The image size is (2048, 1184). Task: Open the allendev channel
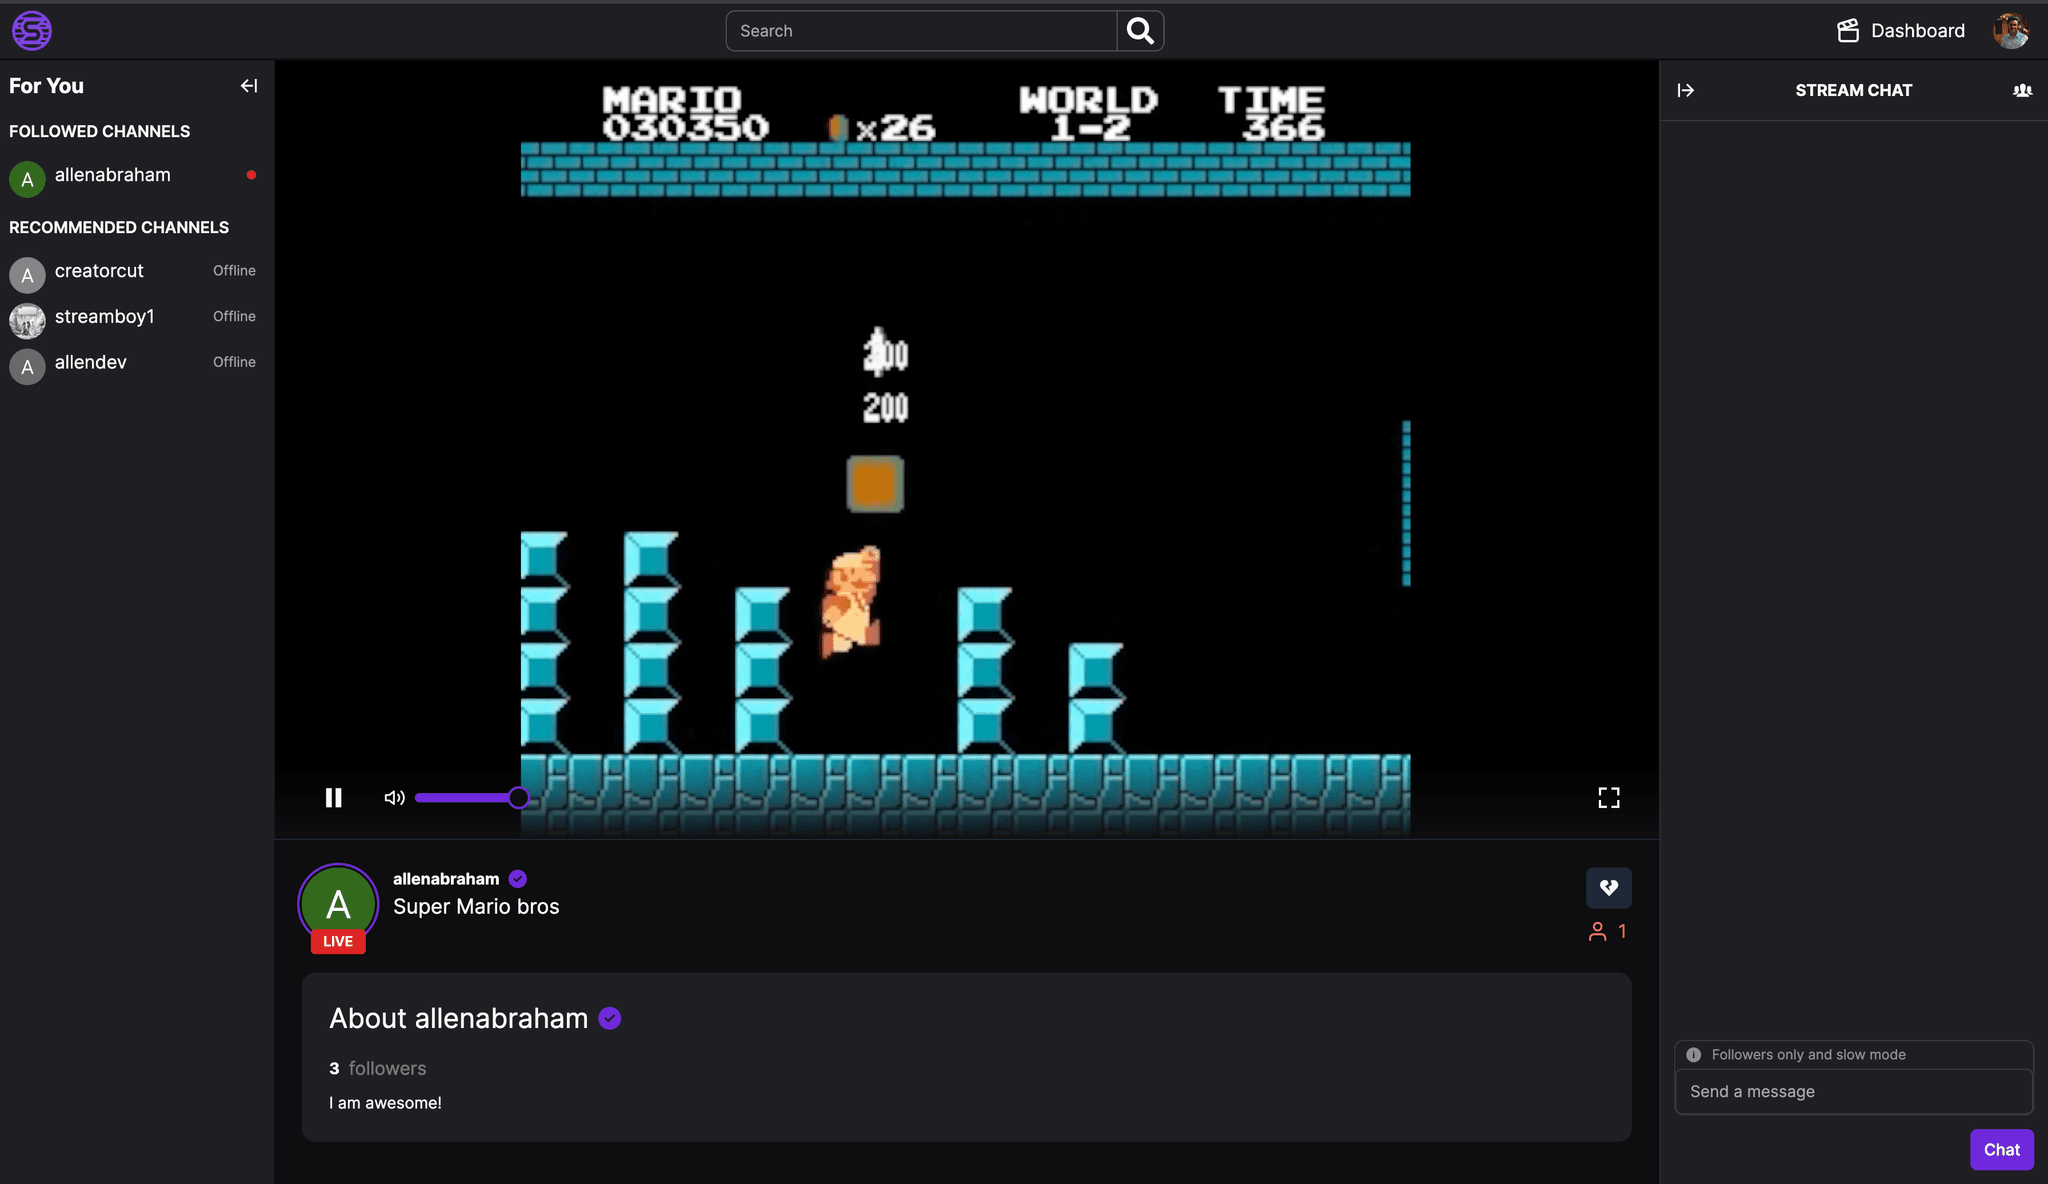91,362
